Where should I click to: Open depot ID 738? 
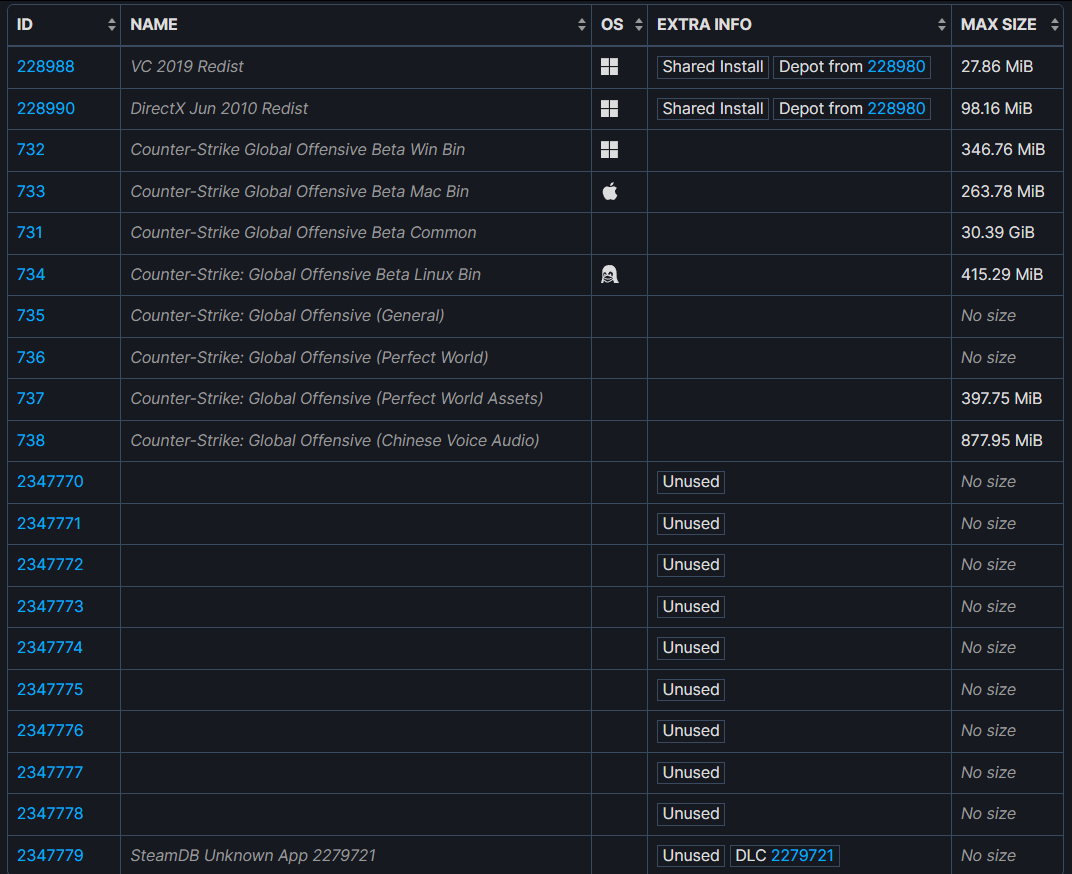(31, 440)
